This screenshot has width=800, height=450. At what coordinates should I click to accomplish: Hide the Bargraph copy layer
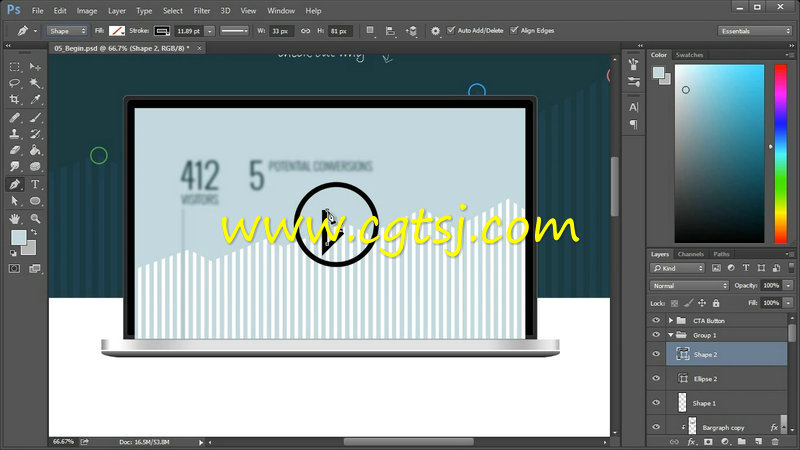pyautogui.click(x=656, y=427)
